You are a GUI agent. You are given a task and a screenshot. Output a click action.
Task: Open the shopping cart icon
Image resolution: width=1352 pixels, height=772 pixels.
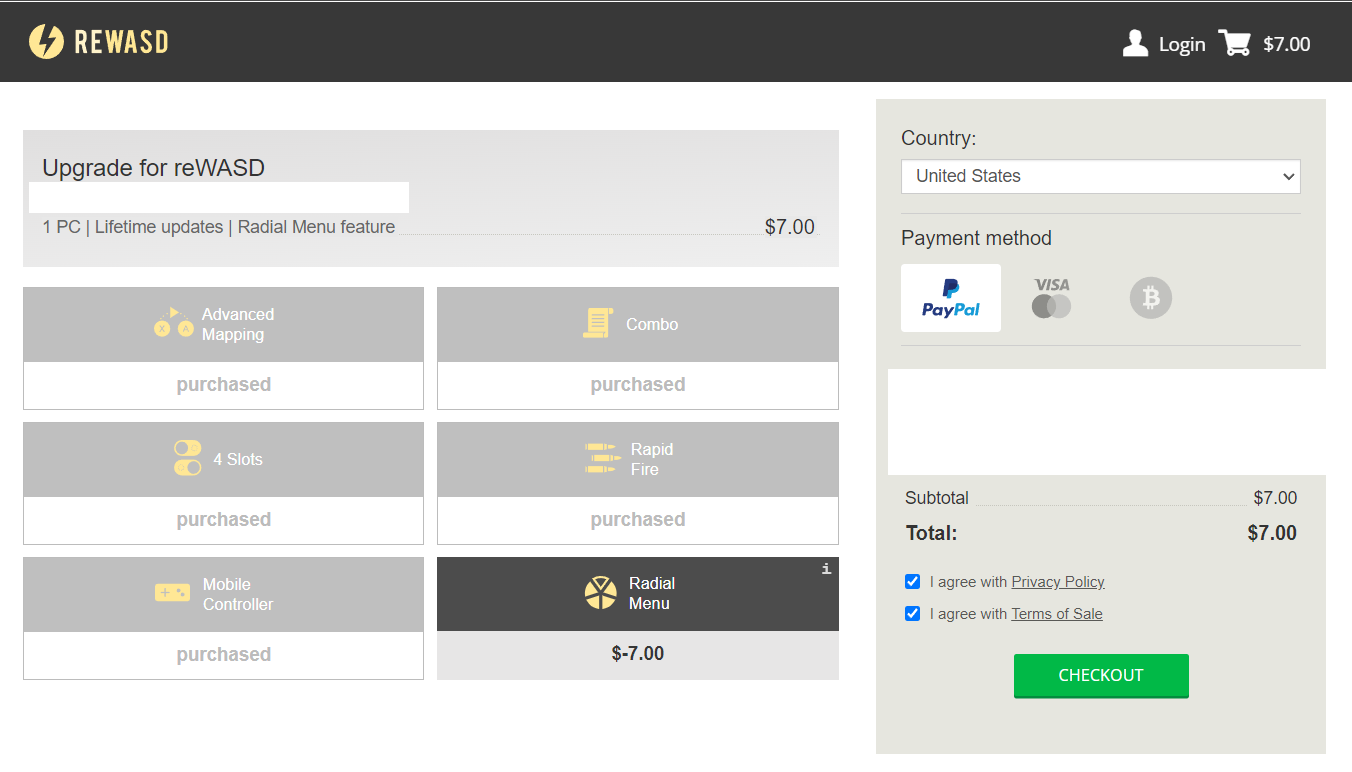[x=1234, y=43]
